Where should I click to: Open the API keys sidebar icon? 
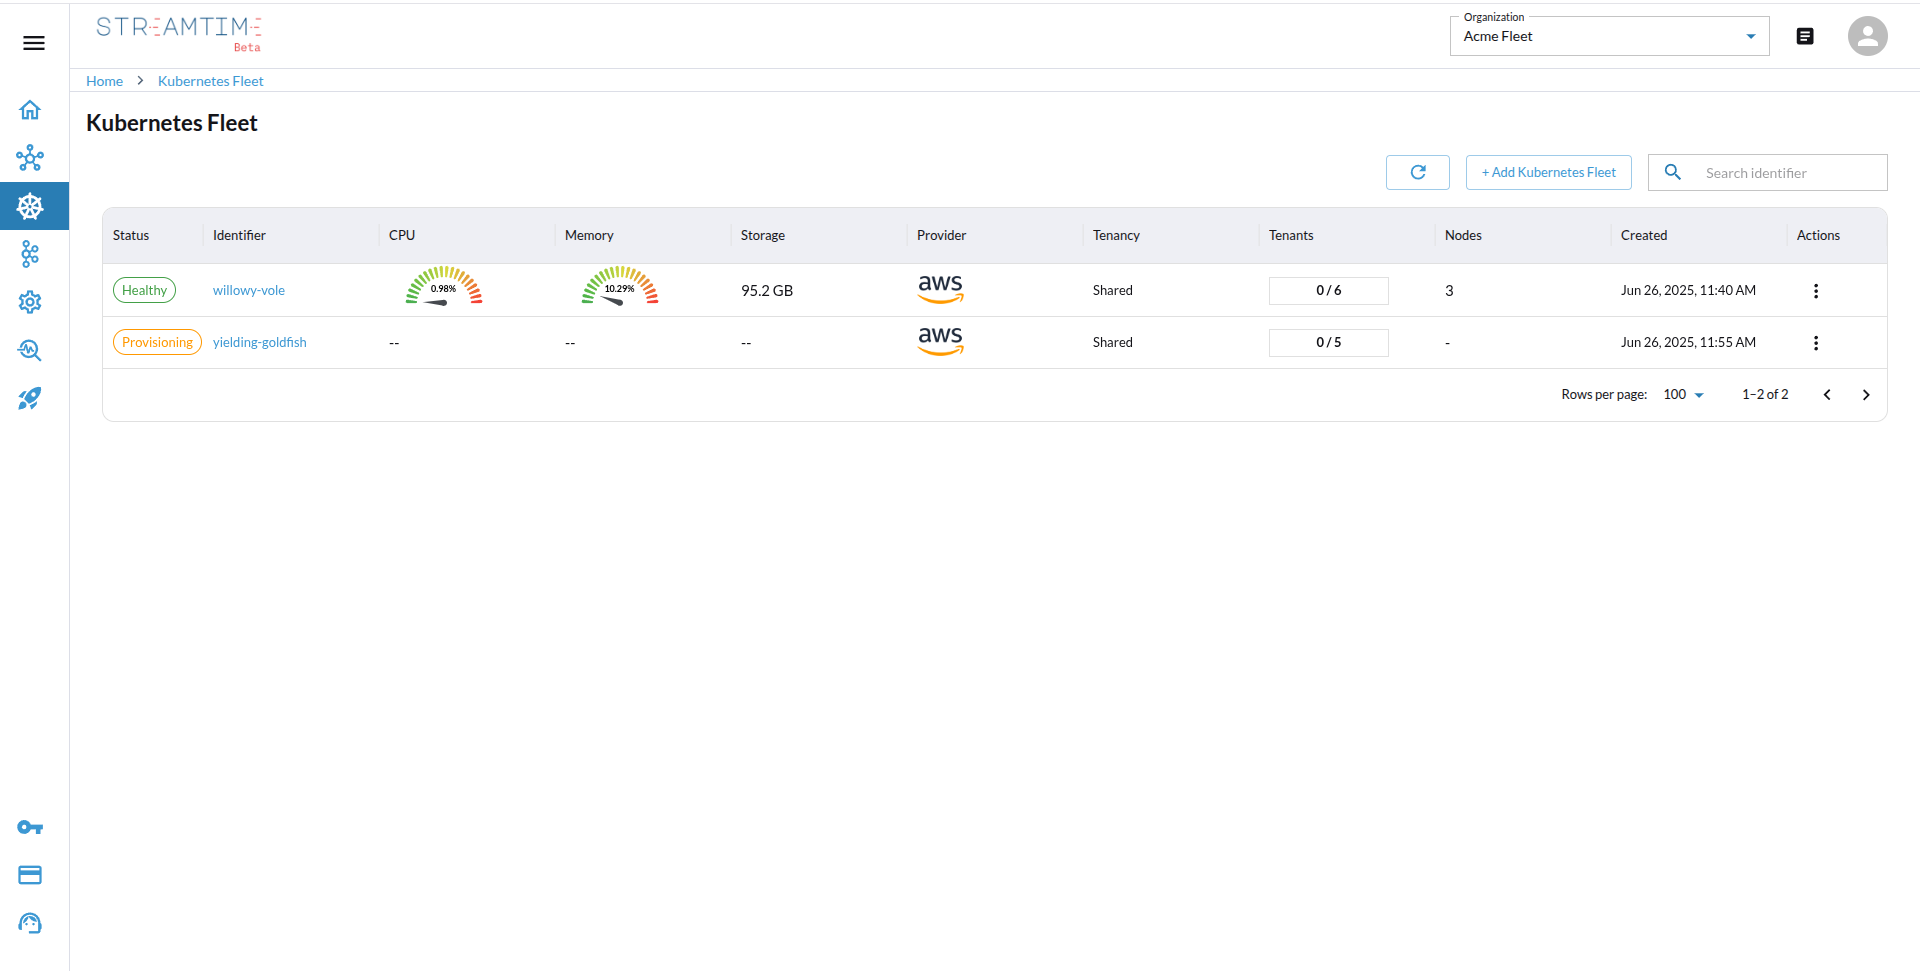[30, 827]
